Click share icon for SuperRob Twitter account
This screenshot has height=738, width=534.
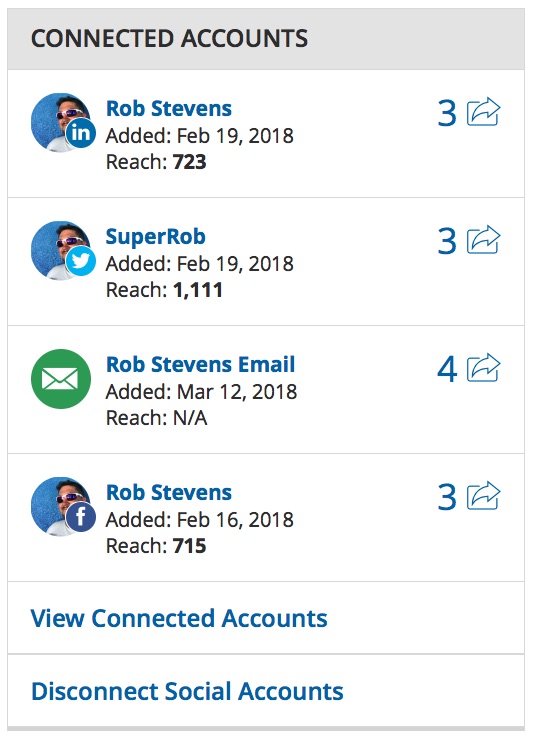click(483, 240)
